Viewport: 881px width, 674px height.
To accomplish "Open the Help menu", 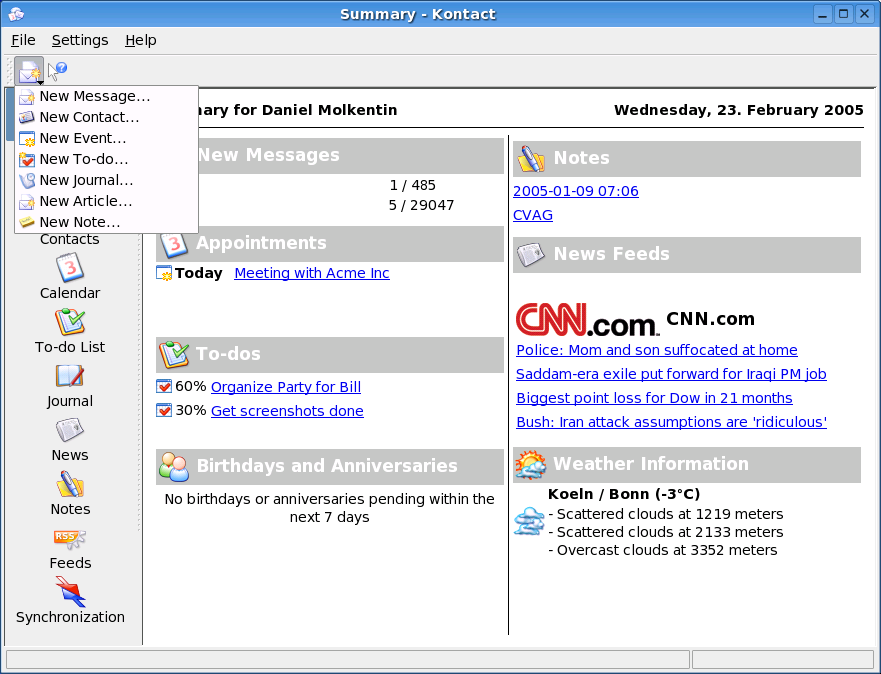I will pyautogui.click(x=140, y=40).
